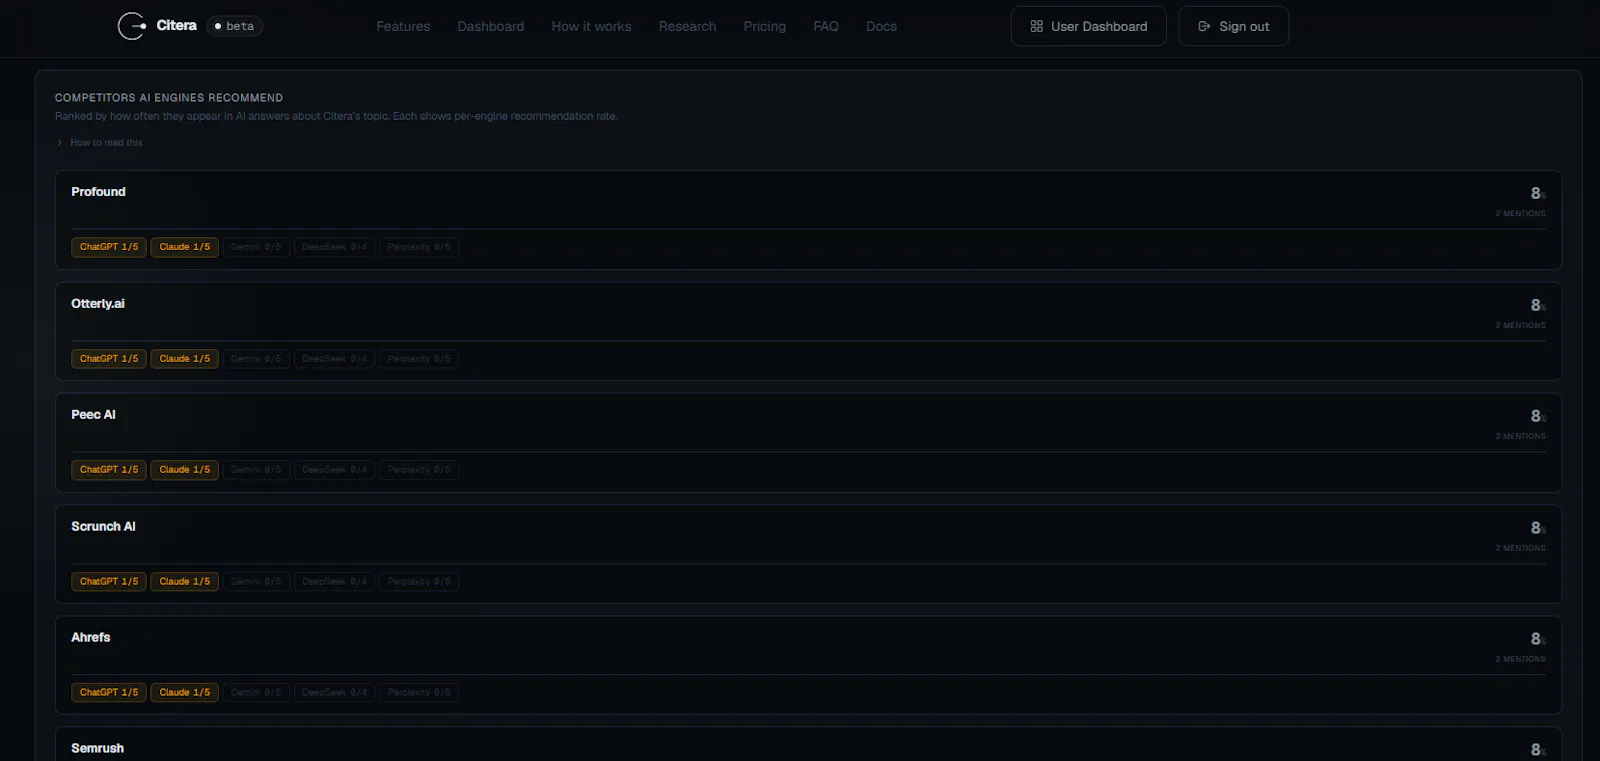Open the Pricing page

pos(765,26)
